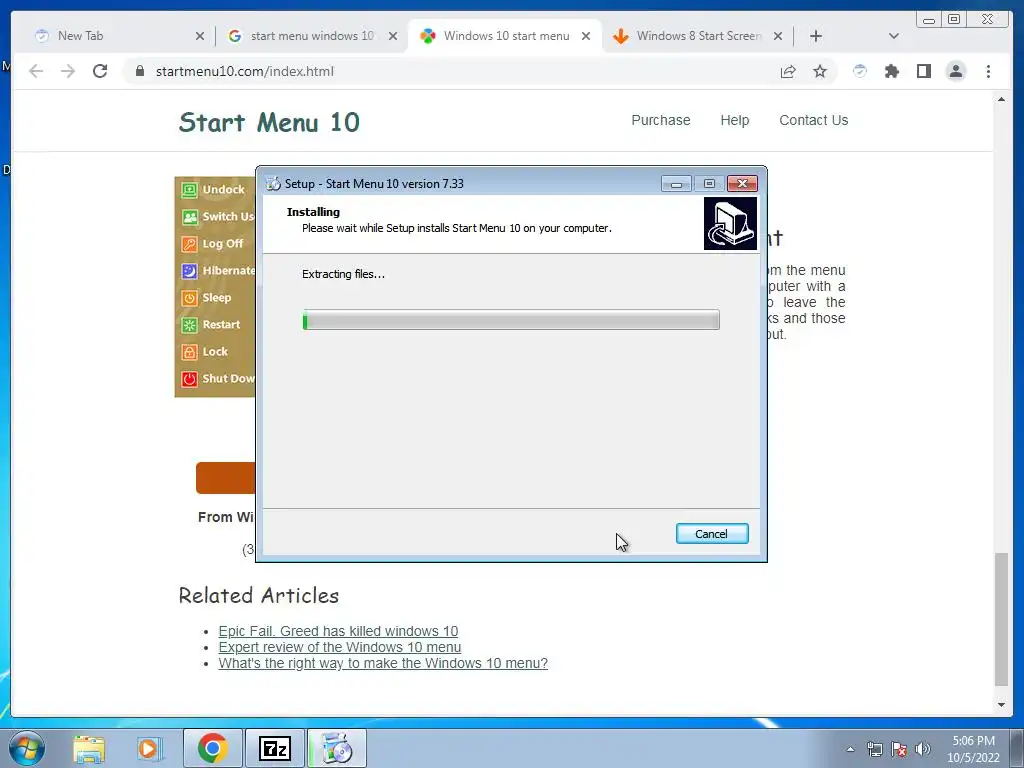Close the Windows 8 Start Screen tab
The width and height of the screenshot is (1024, 768).
click(x=778, y=37)
